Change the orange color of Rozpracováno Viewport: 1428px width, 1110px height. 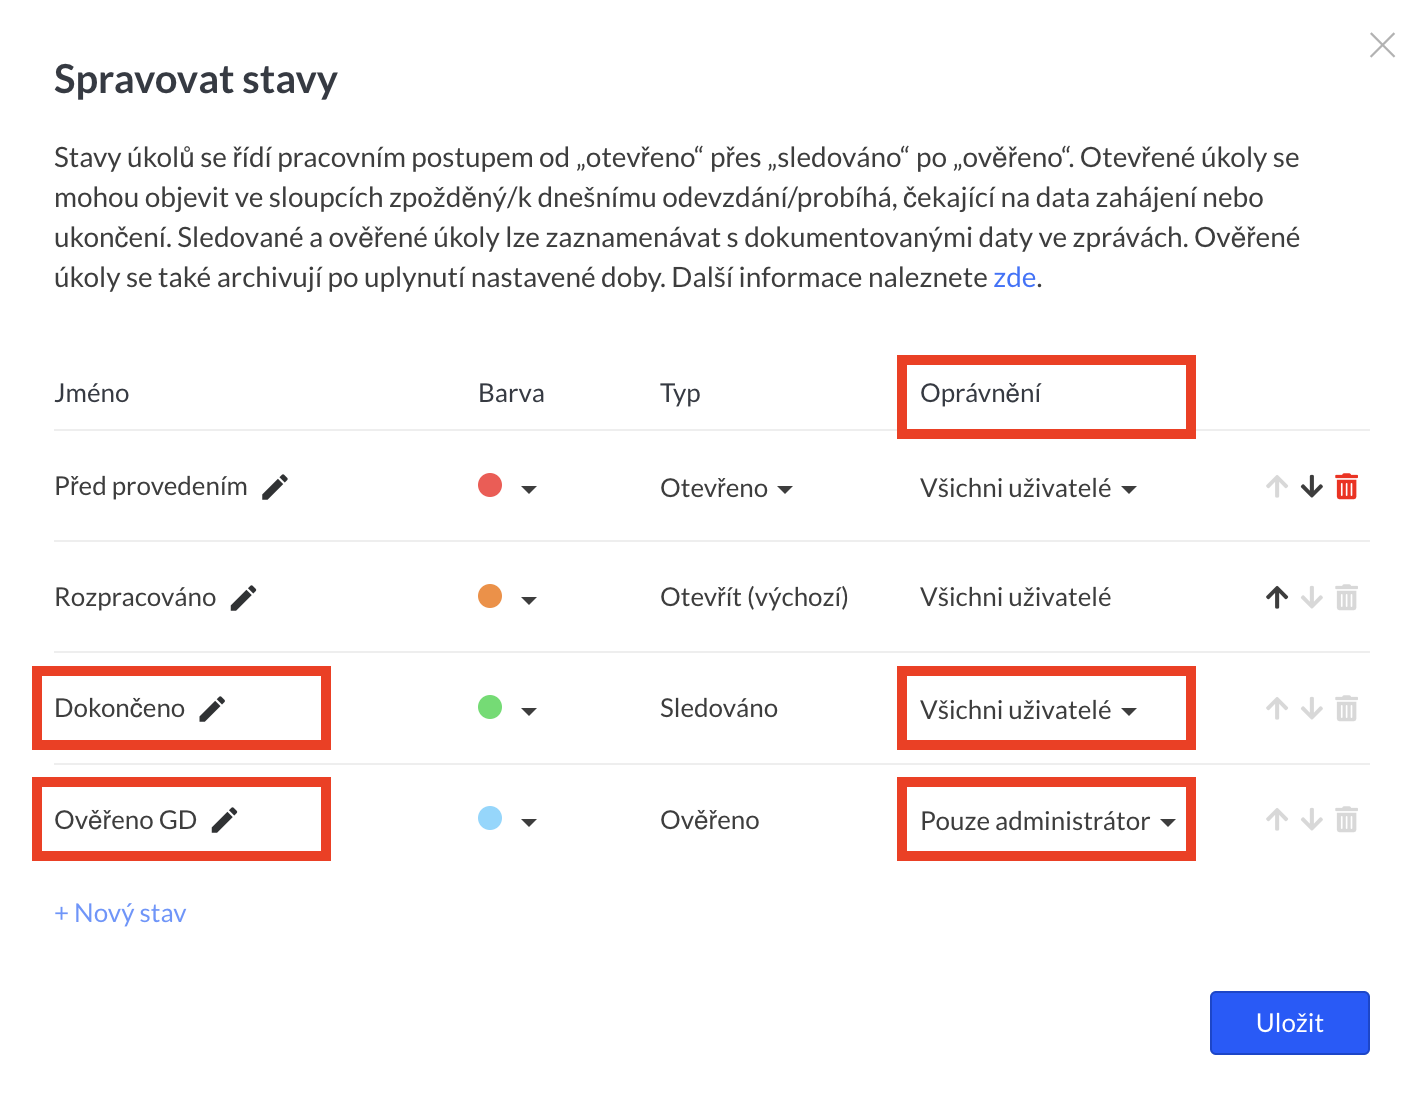tap(507, 598)
